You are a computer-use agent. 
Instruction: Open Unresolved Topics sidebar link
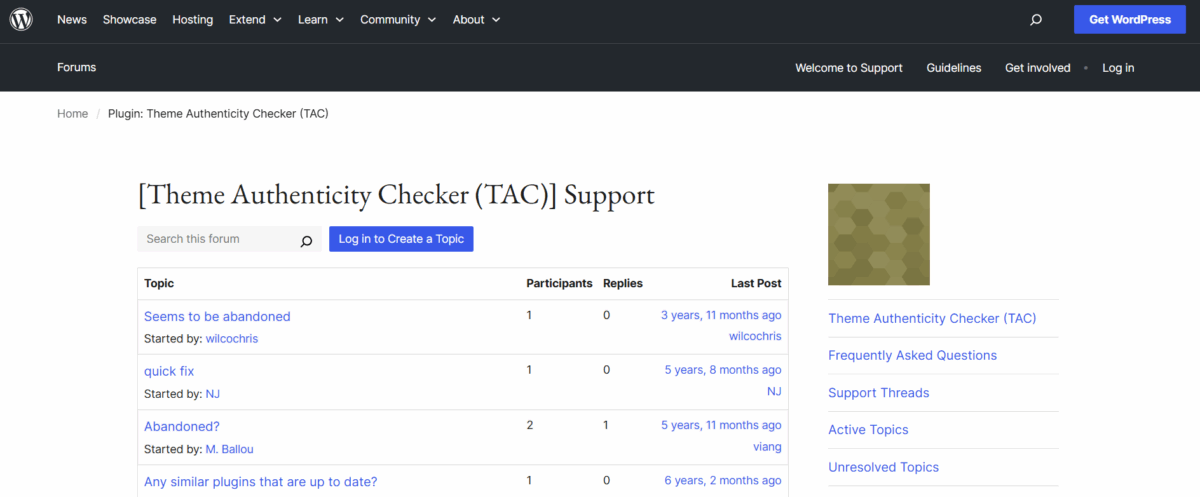[884, 467]
